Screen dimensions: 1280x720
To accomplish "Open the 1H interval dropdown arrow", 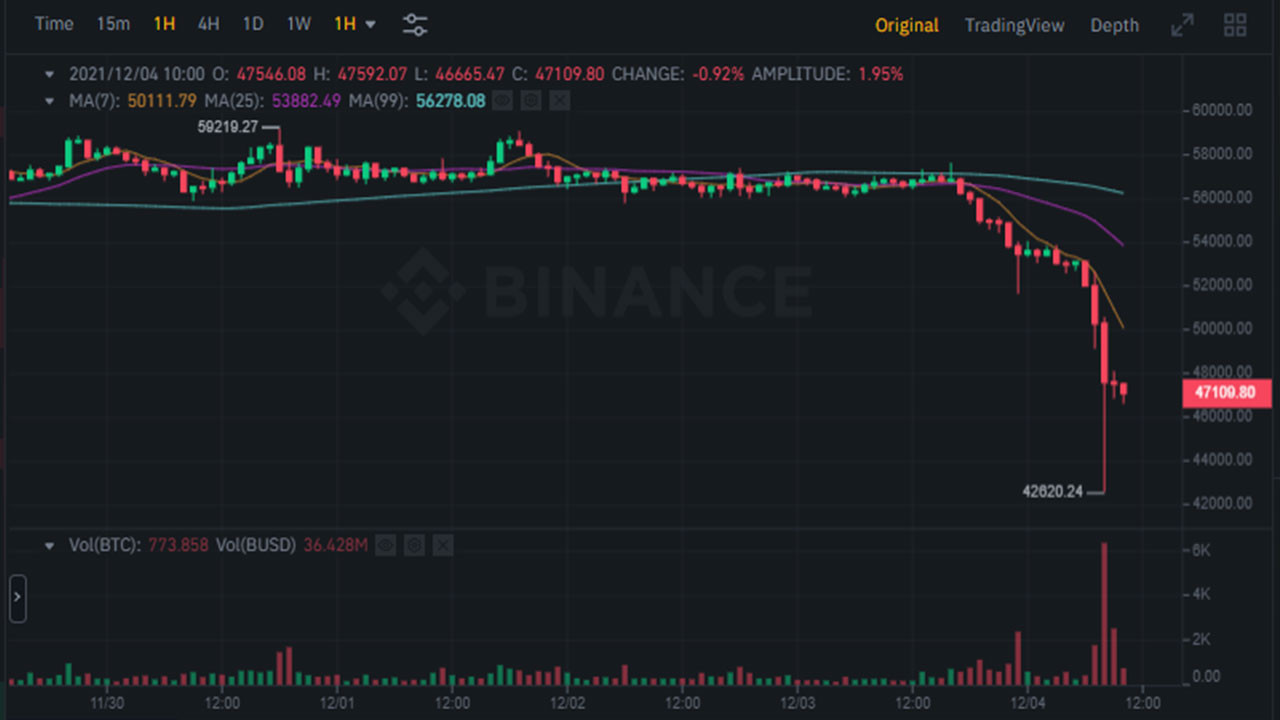I will (x=370, y=24).
